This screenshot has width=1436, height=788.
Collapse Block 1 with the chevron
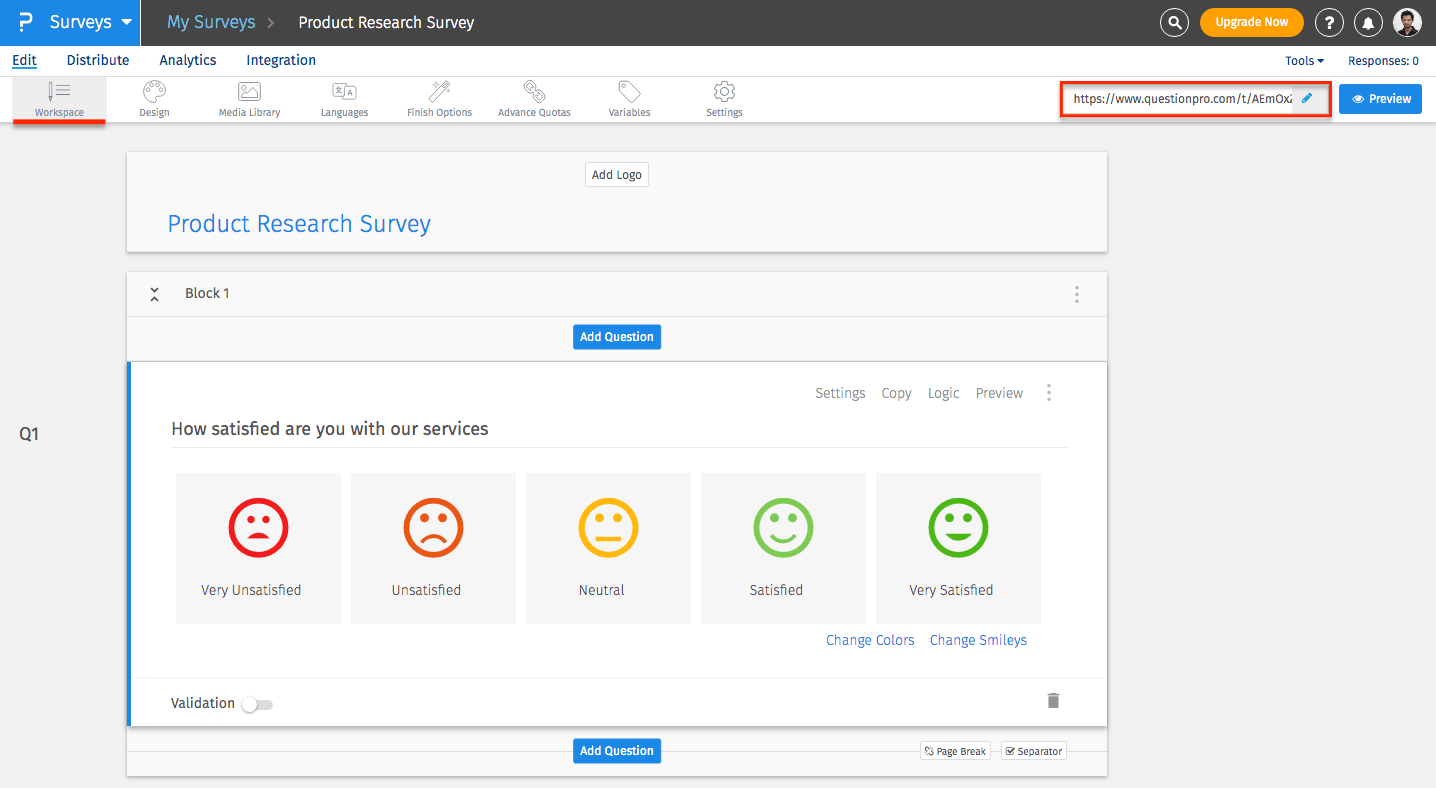click(154, 293)
